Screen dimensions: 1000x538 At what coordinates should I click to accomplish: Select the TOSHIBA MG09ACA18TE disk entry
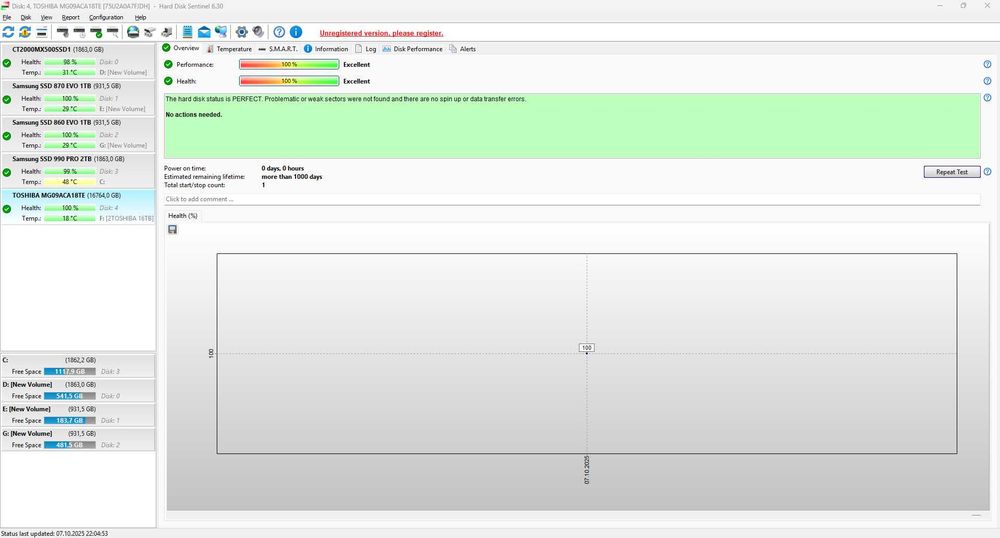78,207
